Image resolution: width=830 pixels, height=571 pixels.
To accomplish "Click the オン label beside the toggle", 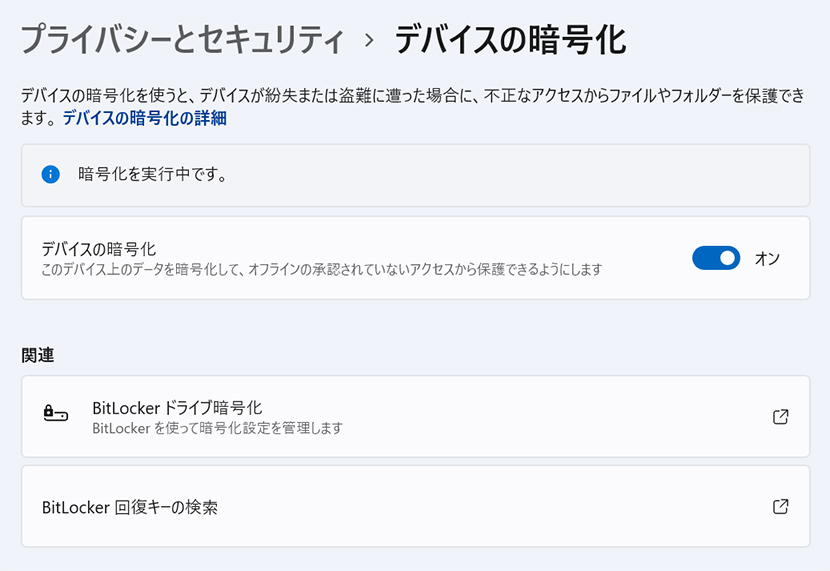I will pyautogui.click(x=767, y=259).
